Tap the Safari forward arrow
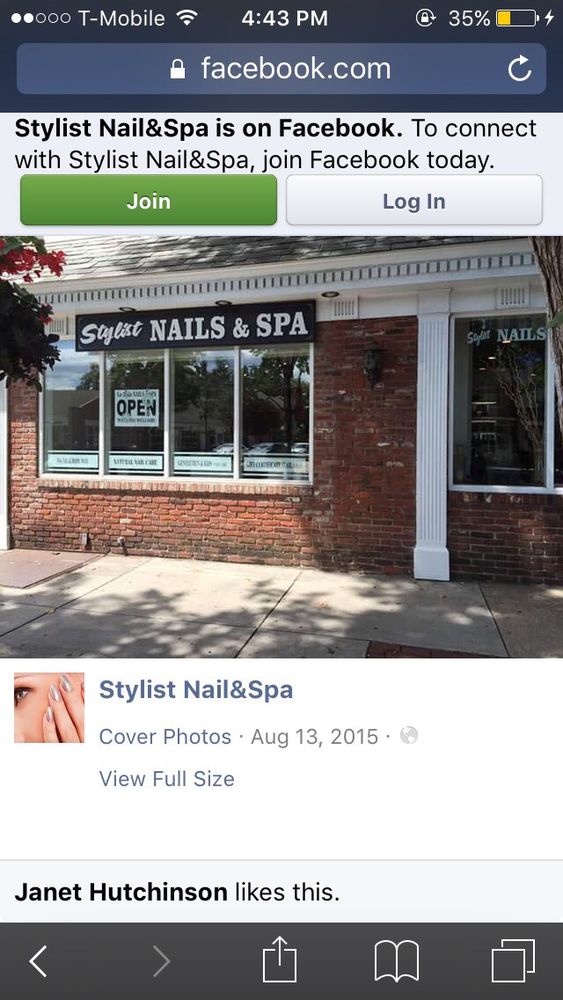 pos(161,961)
